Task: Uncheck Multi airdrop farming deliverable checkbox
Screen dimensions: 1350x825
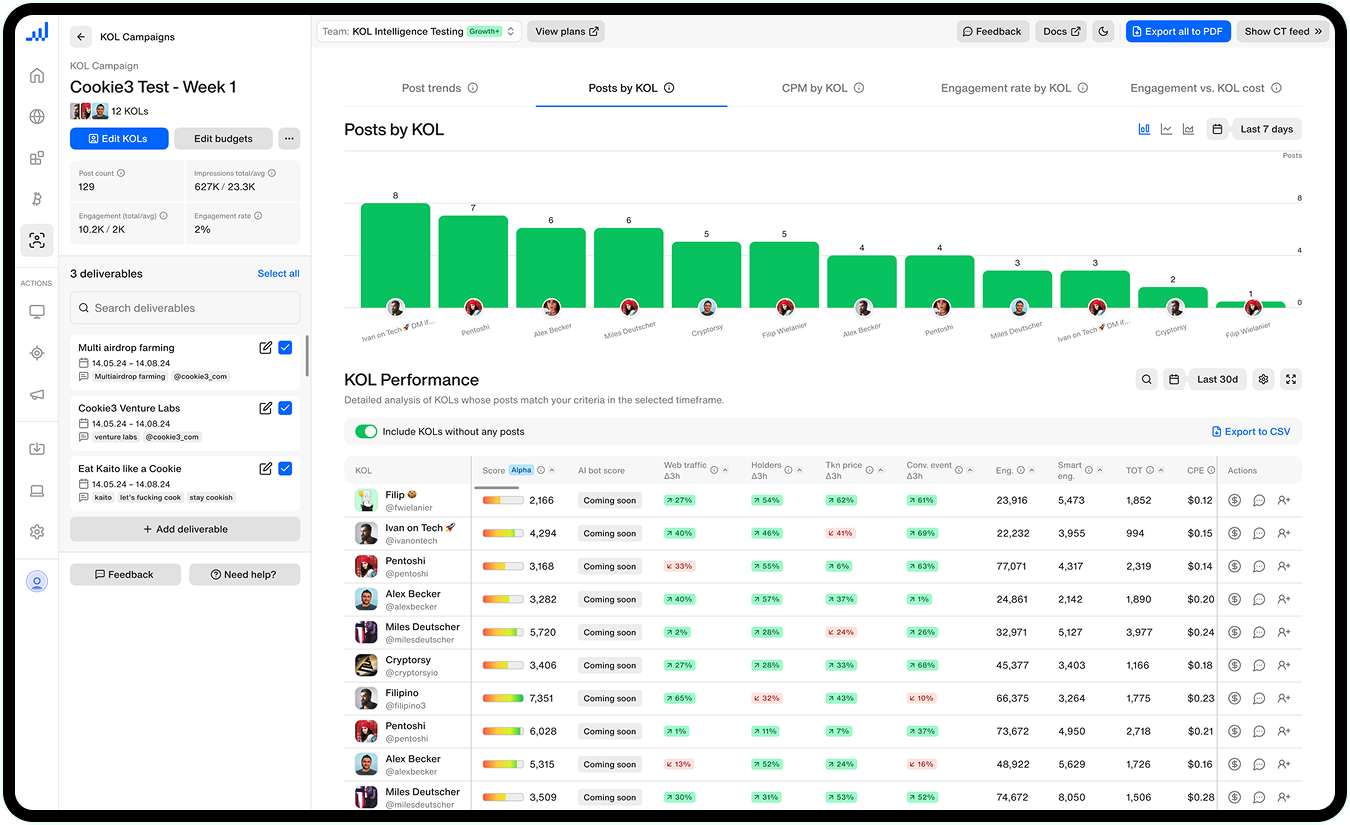Action: (x=285, y=348)
